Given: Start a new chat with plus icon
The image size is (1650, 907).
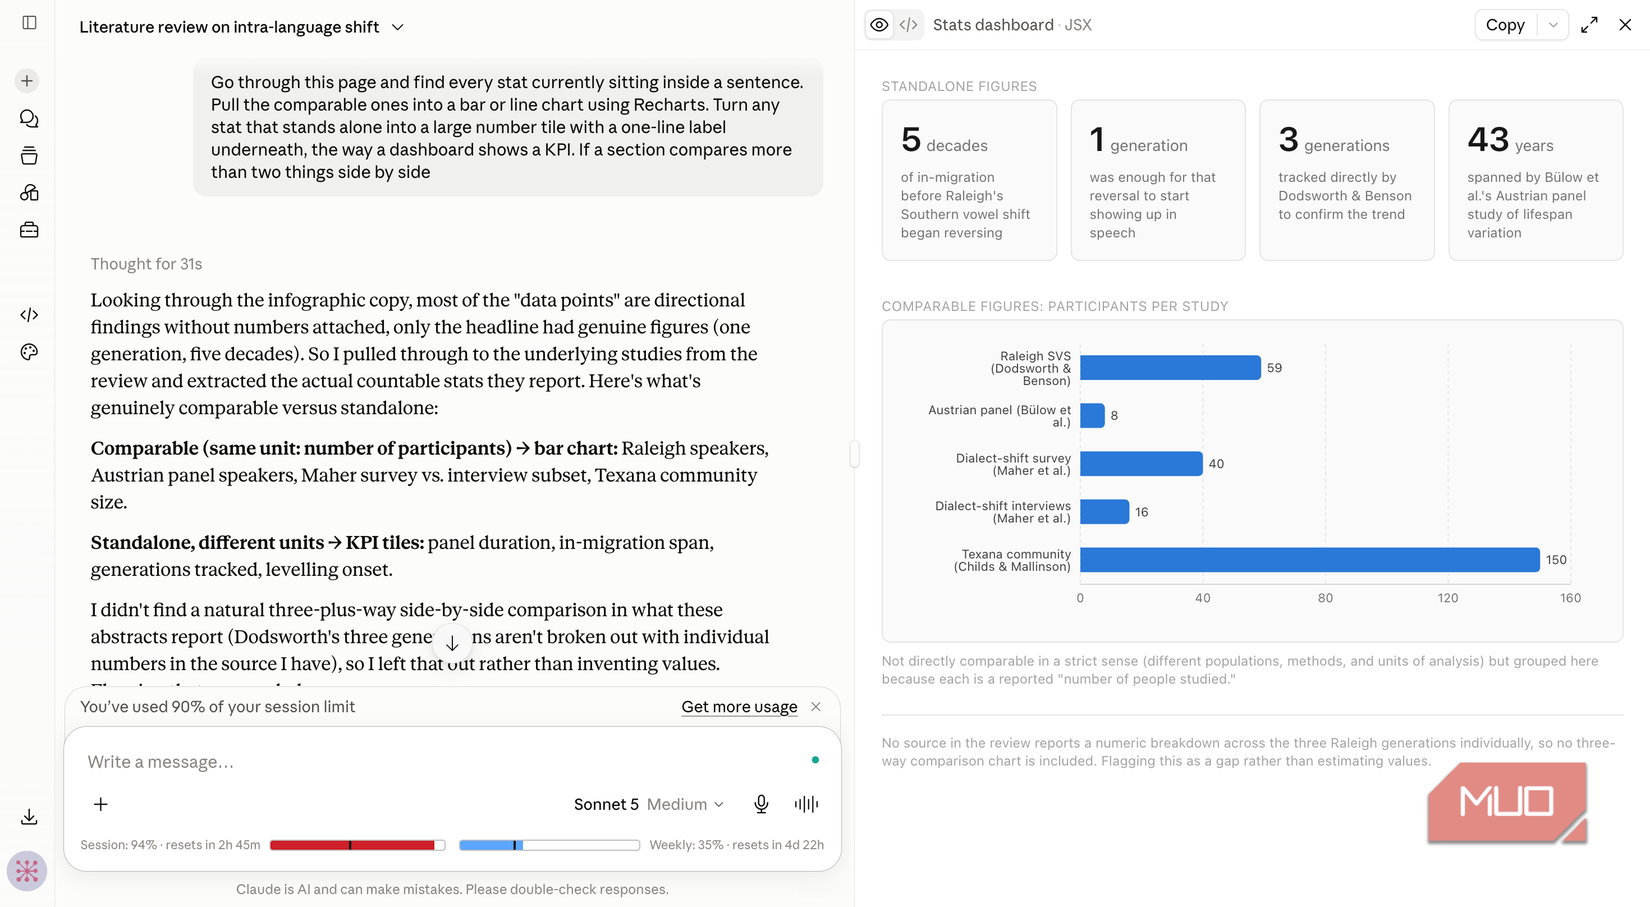Looking at the screenshot, I should click(28, 81).
